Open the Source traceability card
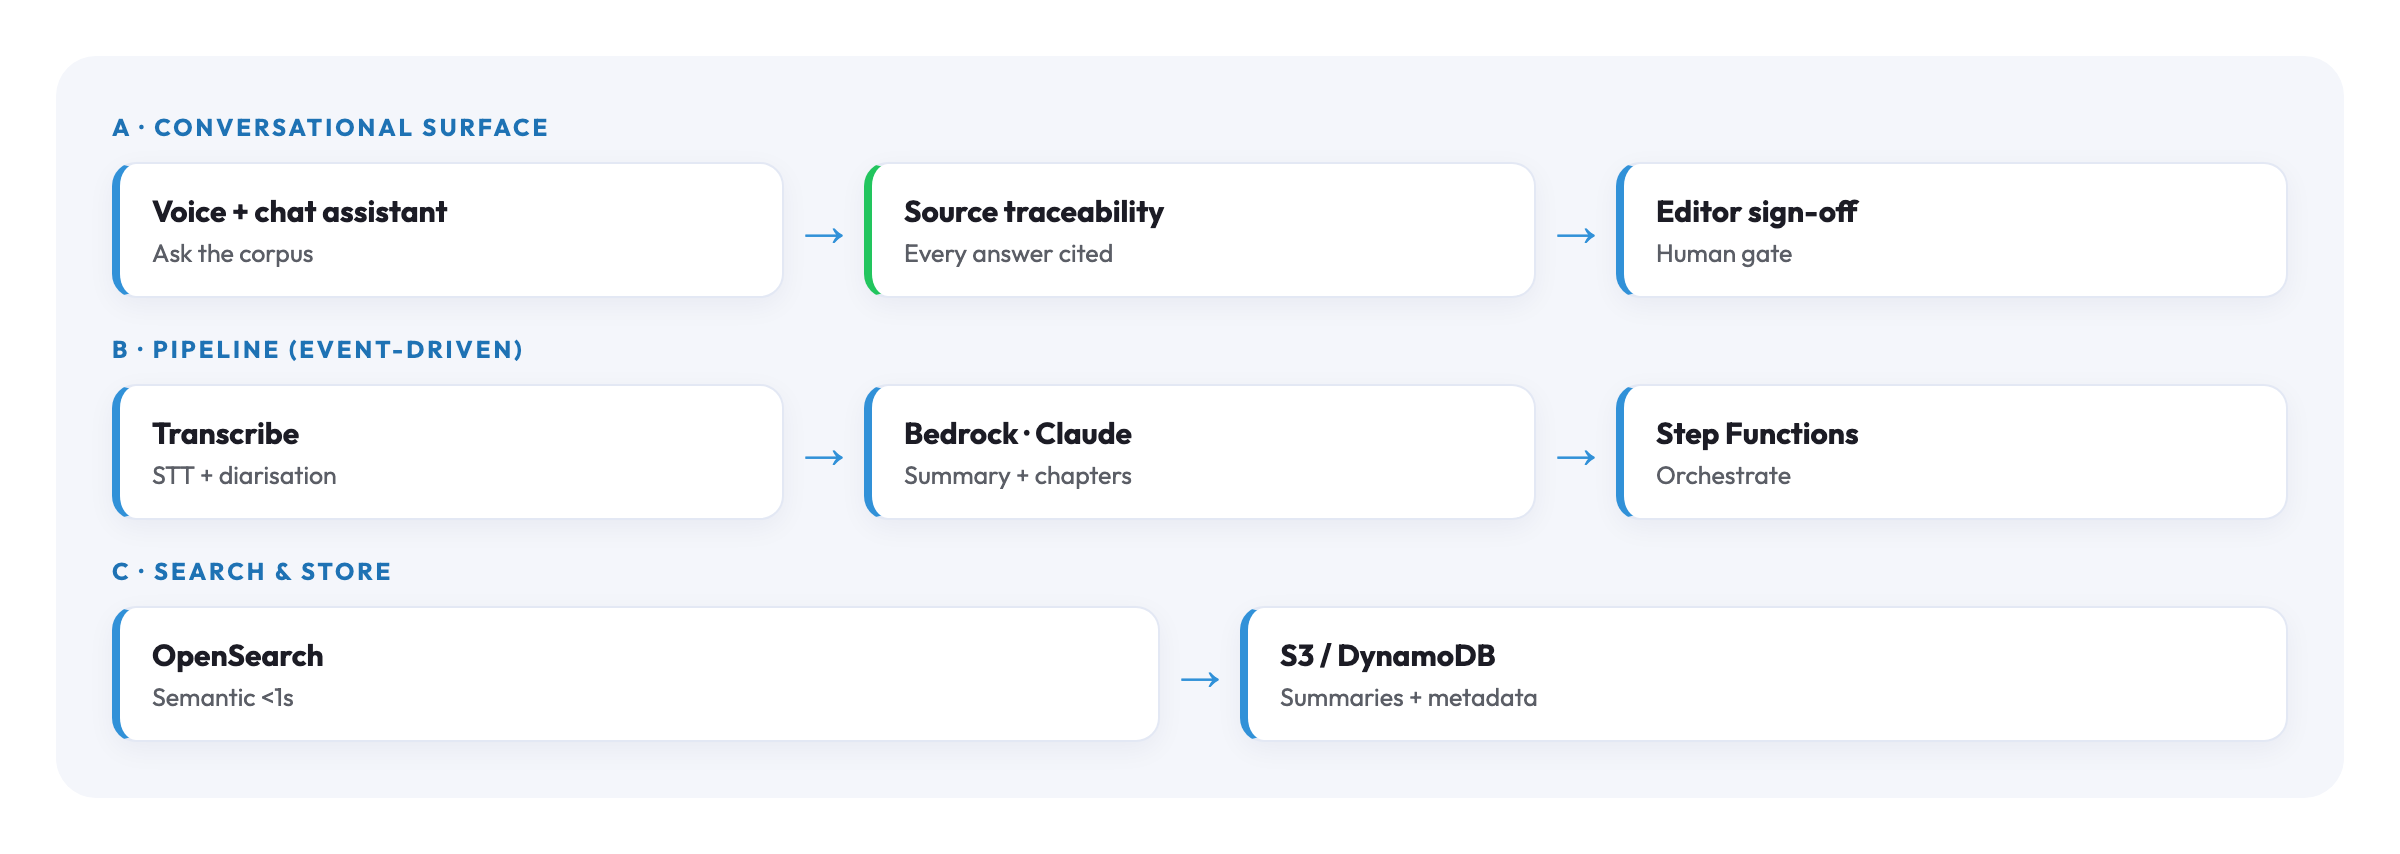 (x=1200, y=230)
